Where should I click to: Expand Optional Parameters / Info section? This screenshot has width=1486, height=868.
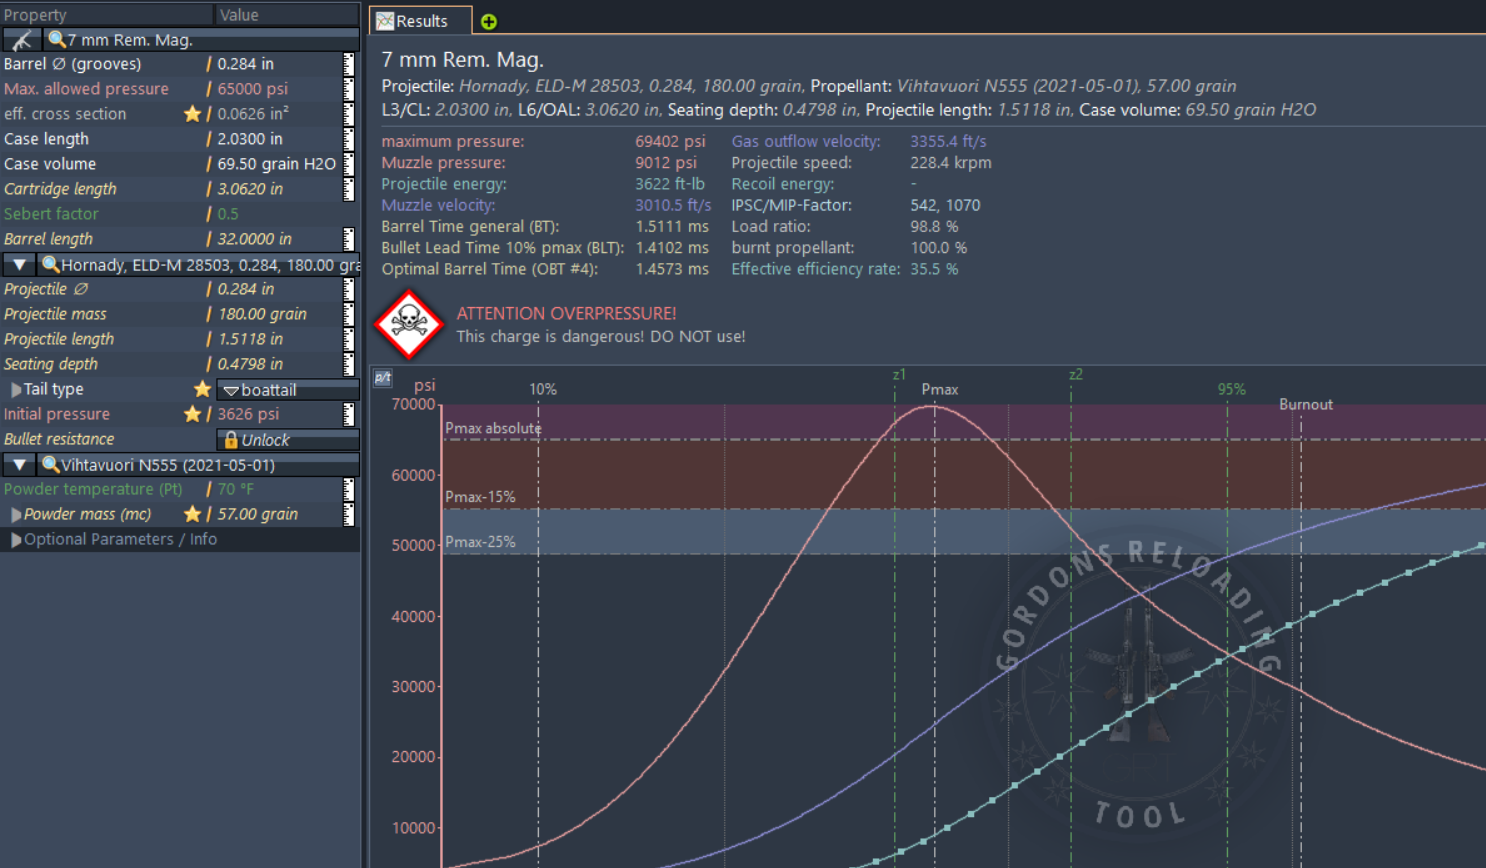16,539
